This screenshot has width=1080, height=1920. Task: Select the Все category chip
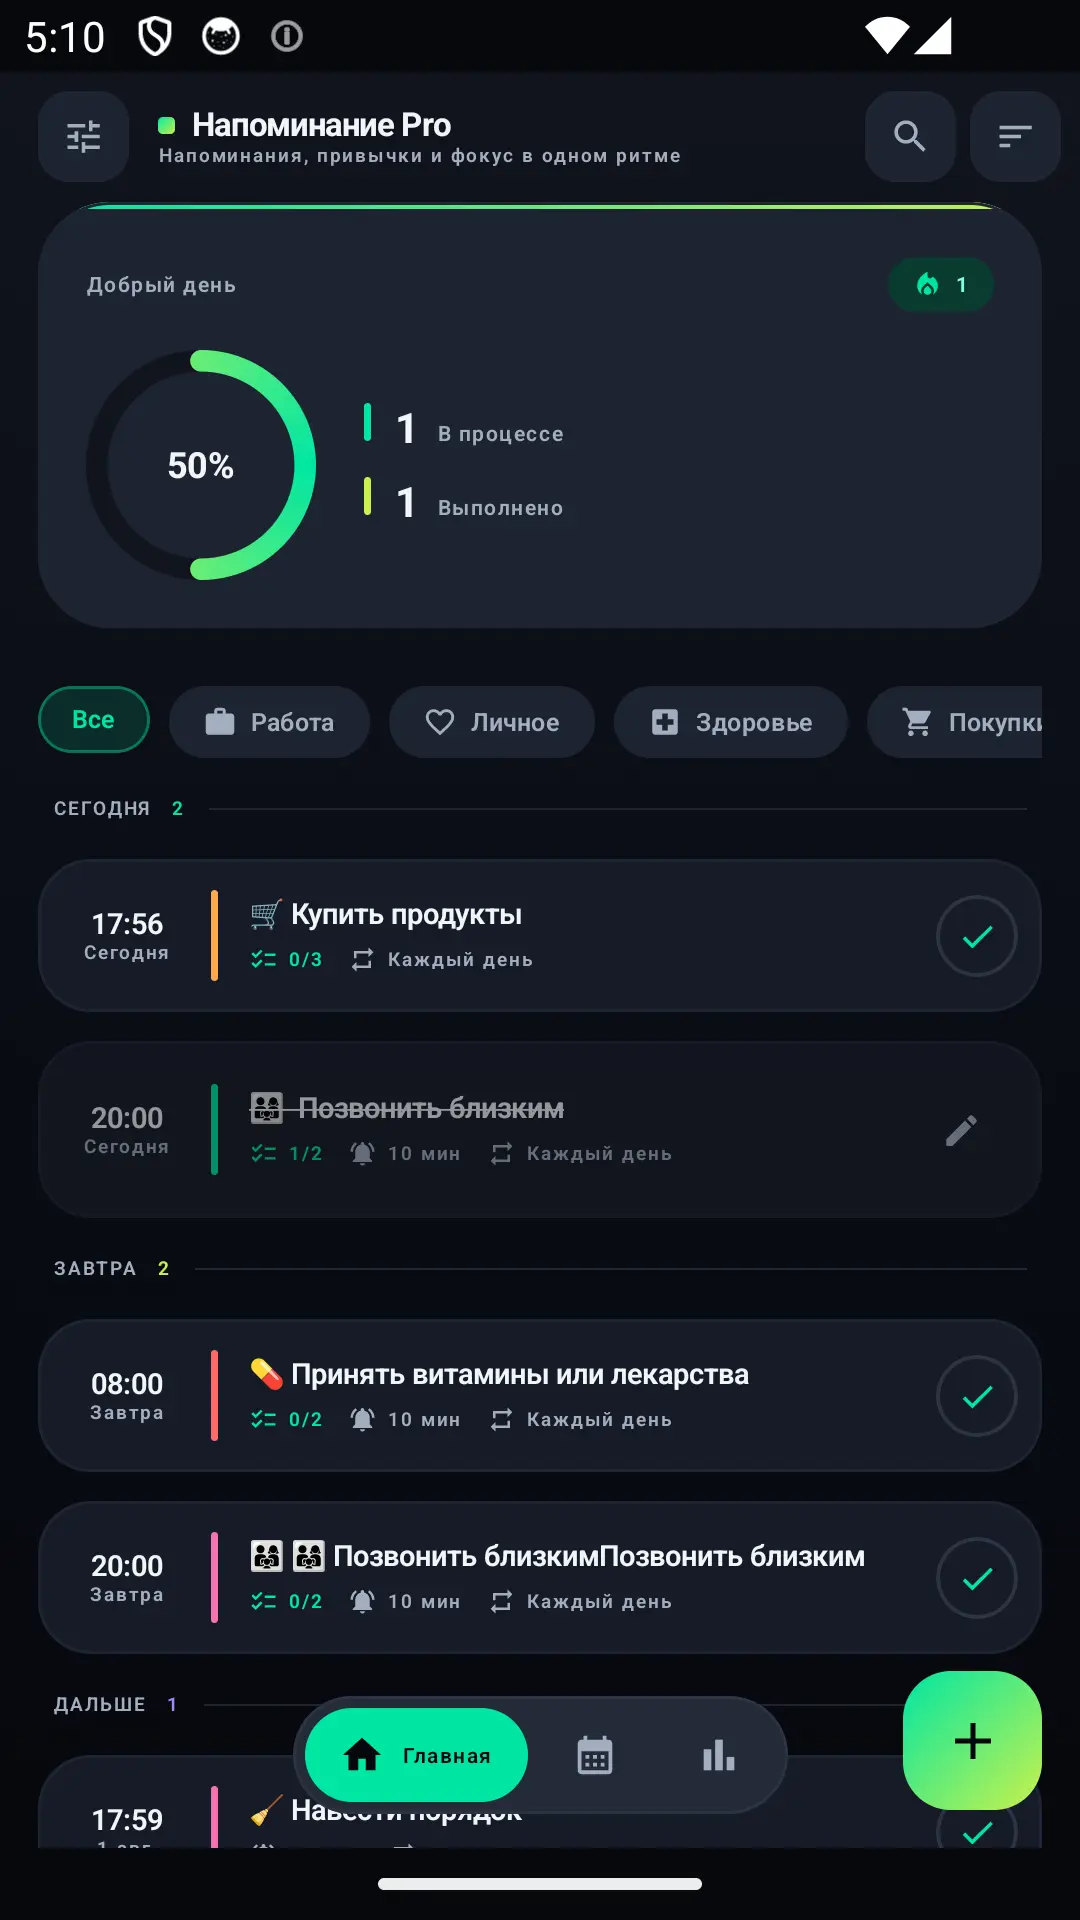coord(94,720)
